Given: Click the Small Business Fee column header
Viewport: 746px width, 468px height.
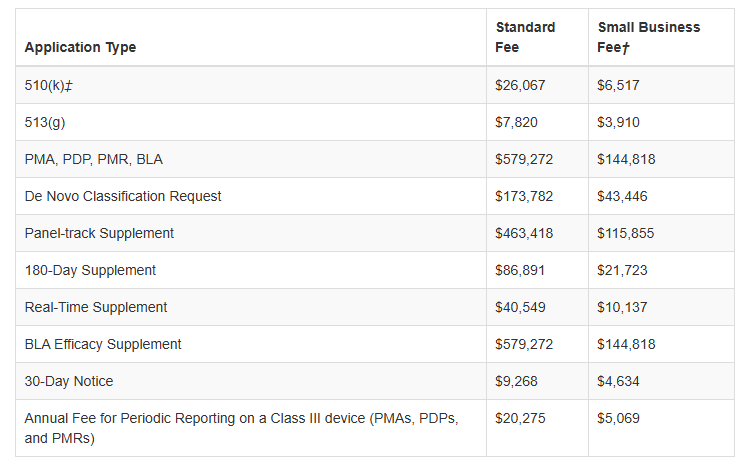Looking at the screenshot, I should 648,37.
